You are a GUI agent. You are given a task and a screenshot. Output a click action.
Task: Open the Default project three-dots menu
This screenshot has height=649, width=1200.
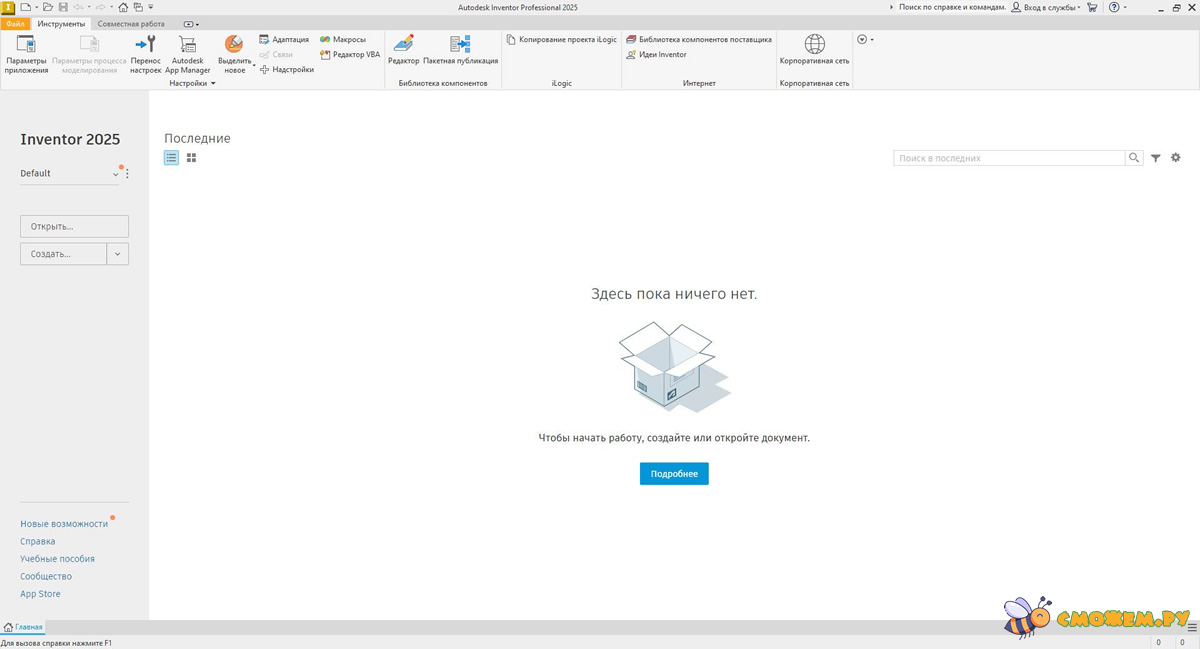point(127,174)
